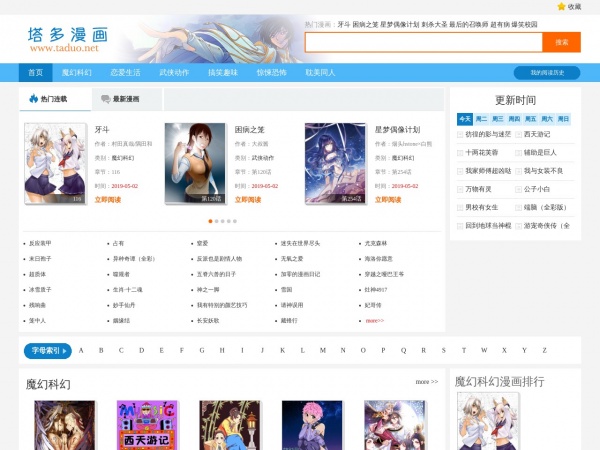600x450 pixels.
Task: Open 妙手仙丹 in the comic list
Action: (124, 305)
